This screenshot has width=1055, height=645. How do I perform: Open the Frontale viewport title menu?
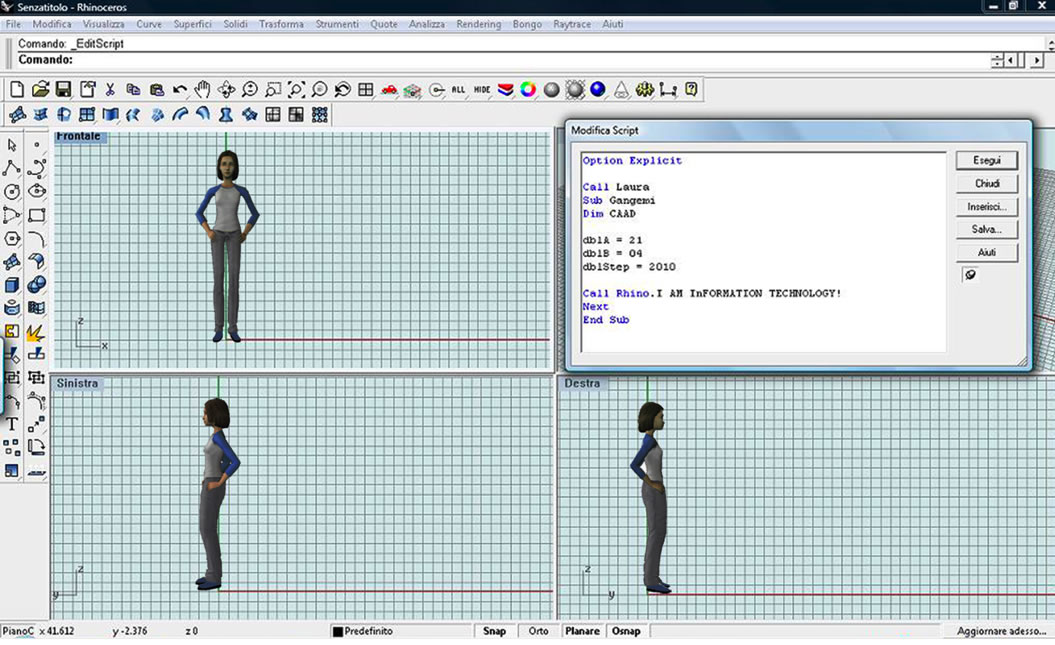click(x=79, y=136)
